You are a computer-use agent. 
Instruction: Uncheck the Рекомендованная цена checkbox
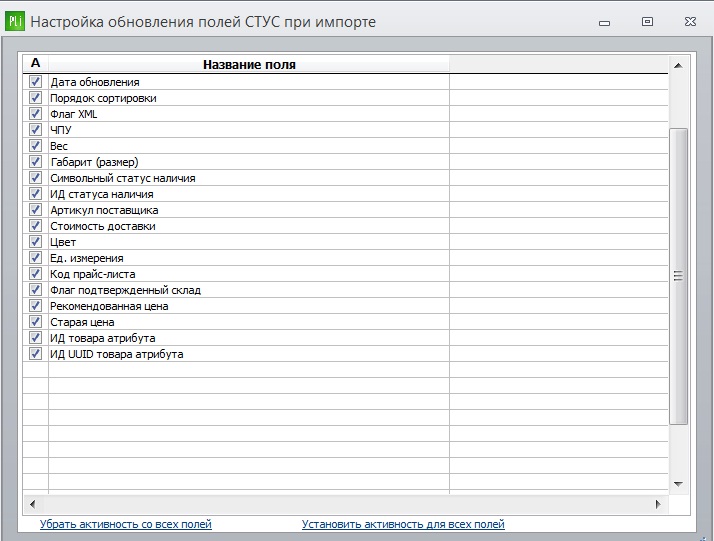[35, 306]
